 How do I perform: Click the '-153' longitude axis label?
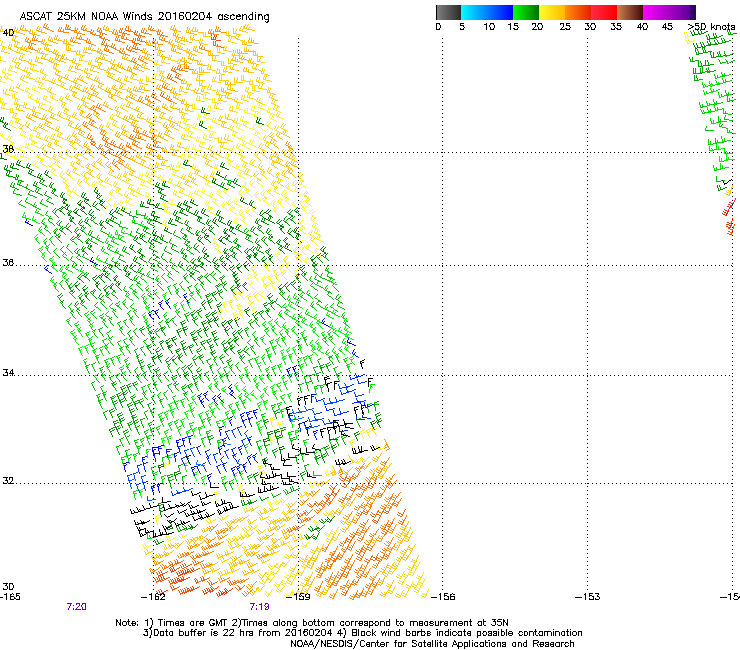coord(588,597)
